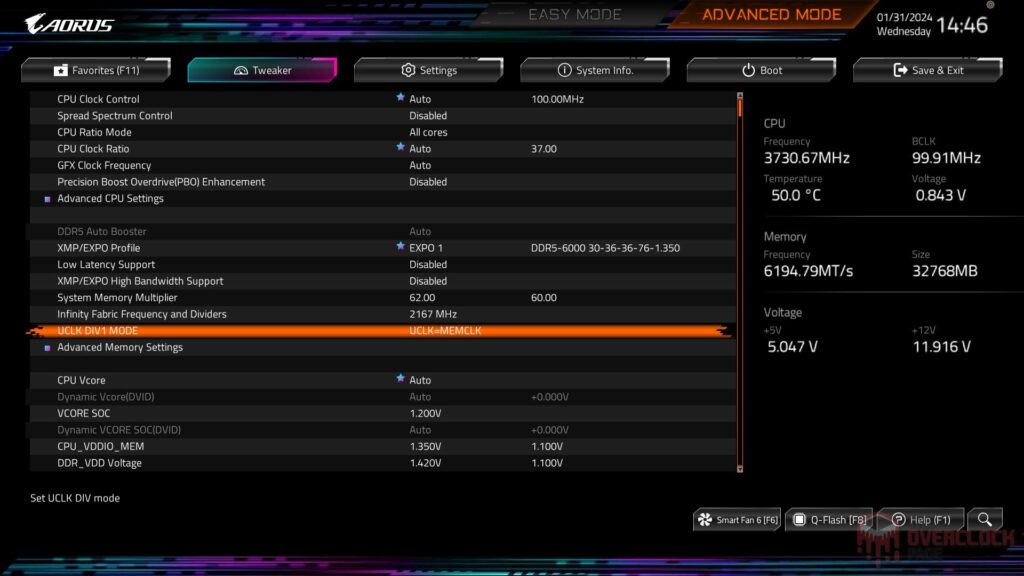Toggle the favorite star on XMP/EXPO Profile
The height and width of the screenshot is (576, 1024).
399,247
